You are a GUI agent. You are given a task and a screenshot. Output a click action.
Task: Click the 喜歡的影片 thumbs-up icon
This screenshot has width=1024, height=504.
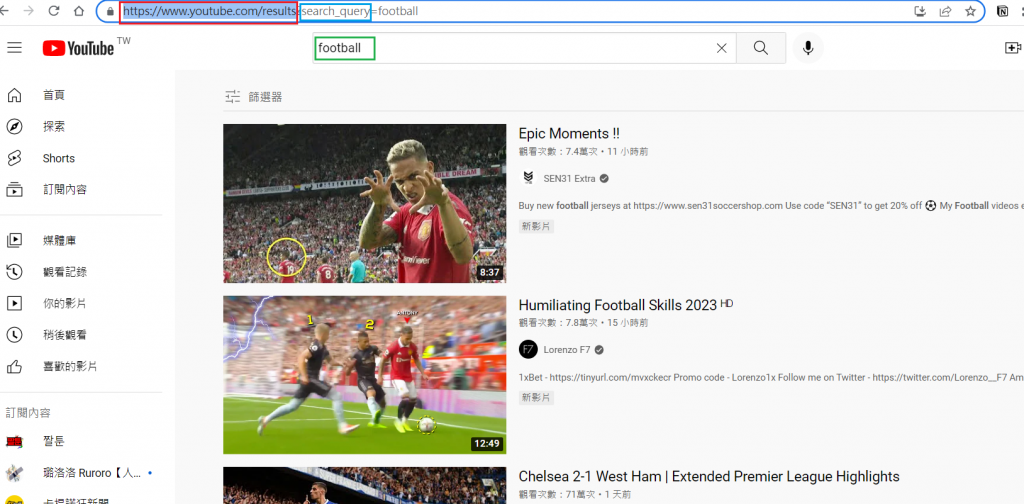click(x=14, y=366)
